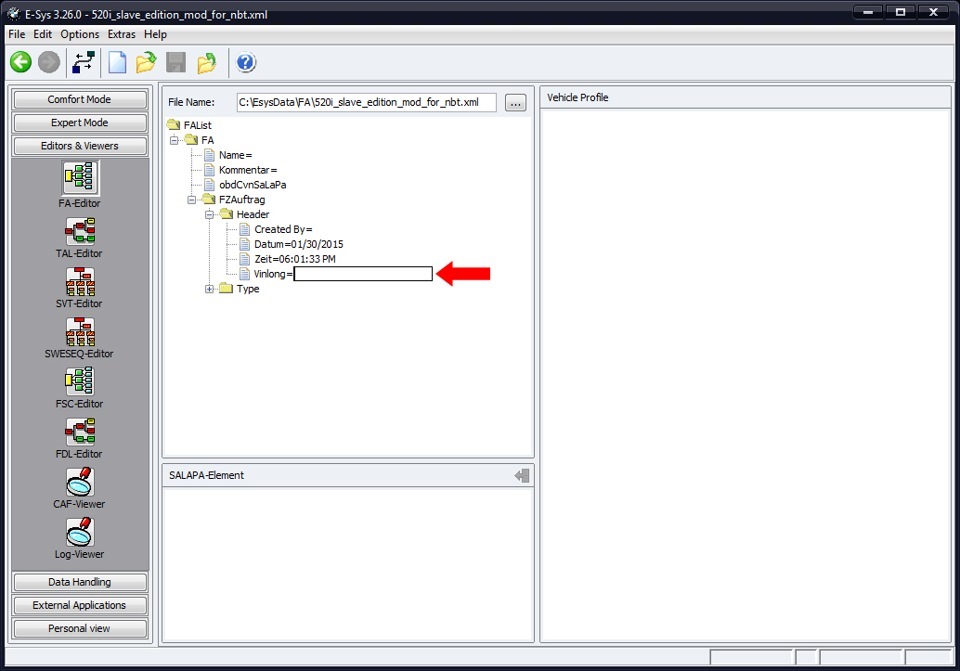Open the FA-Editor
Image resolution: width=960 pixels, height=671 pixels.
[x=80, y=177]
